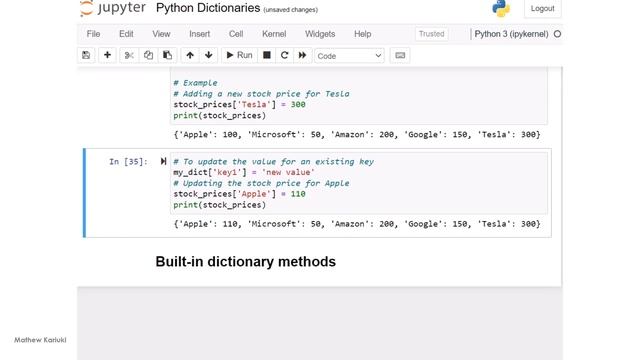
Task: Paste cells below icon
Action: click(167, 55)
